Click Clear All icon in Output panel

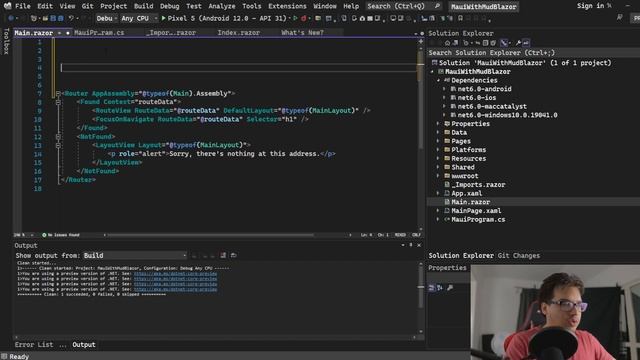point(223,256)
